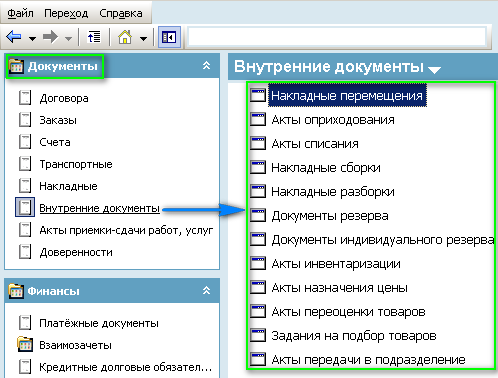Screen dimensions: 498x378
Task: Select Акты назначения цены
Action: coord(340,288)
